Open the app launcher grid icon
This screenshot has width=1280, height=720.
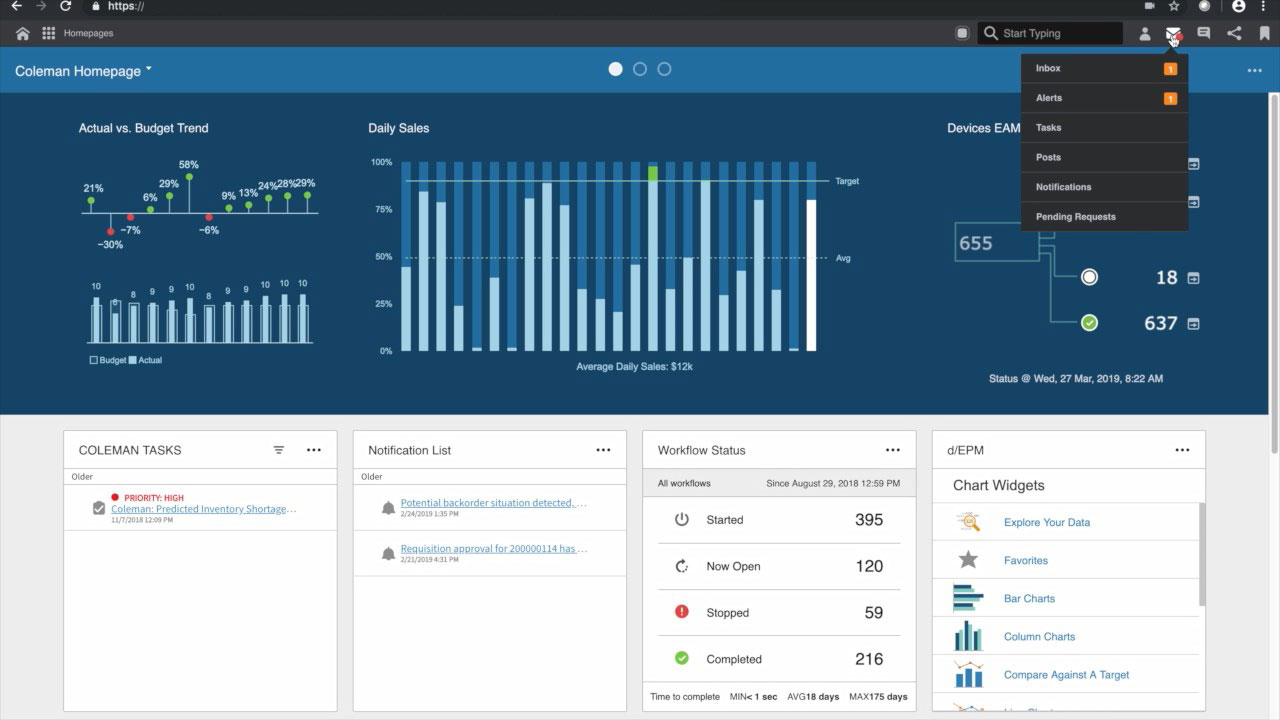tap(48, 33)
